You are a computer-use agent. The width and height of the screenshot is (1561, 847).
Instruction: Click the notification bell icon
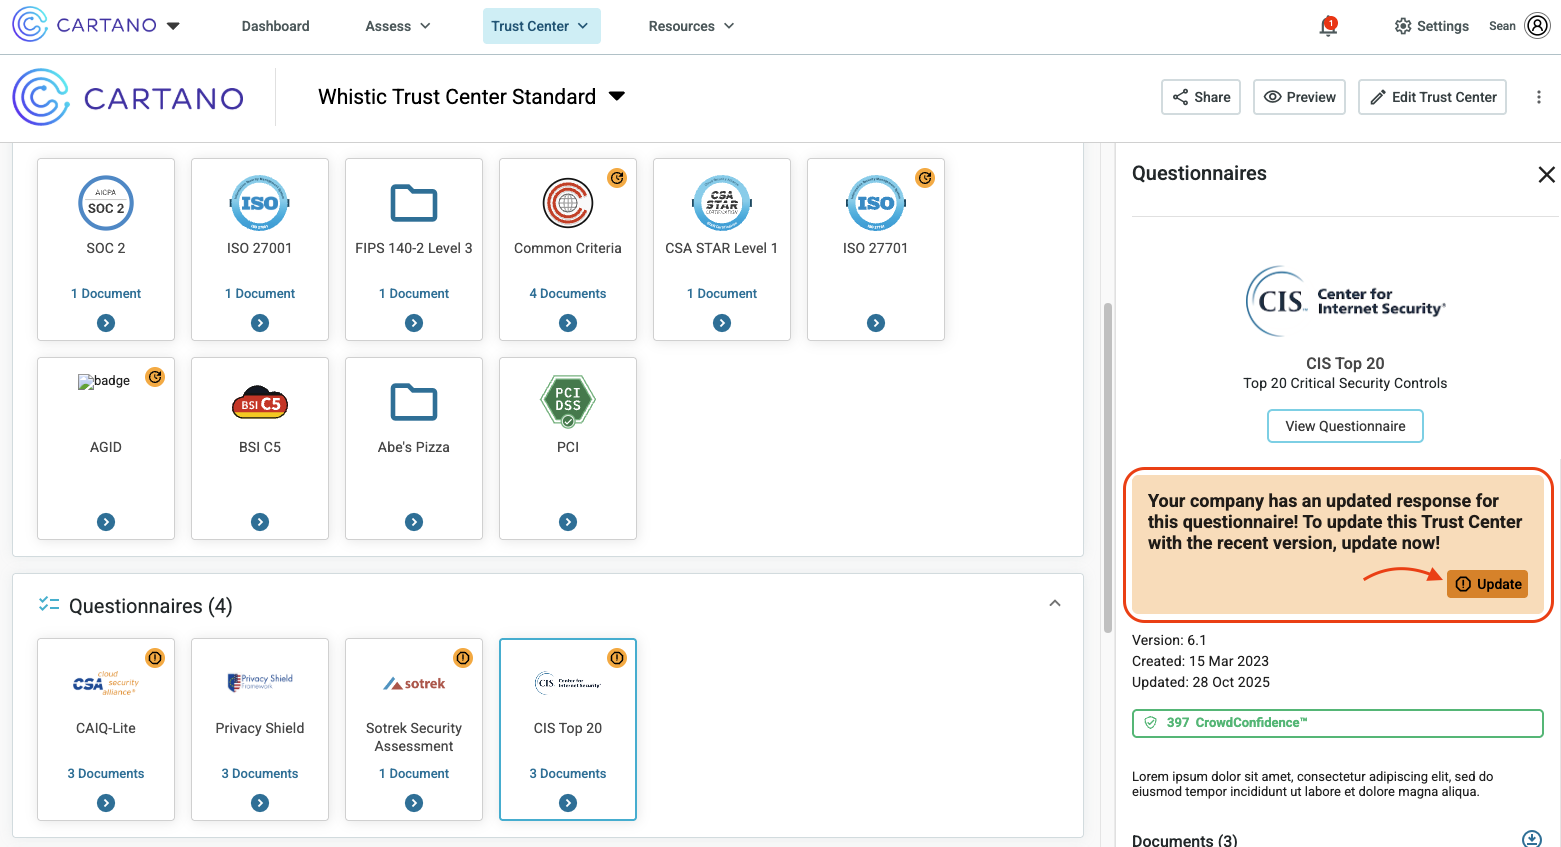point(1328,26)
